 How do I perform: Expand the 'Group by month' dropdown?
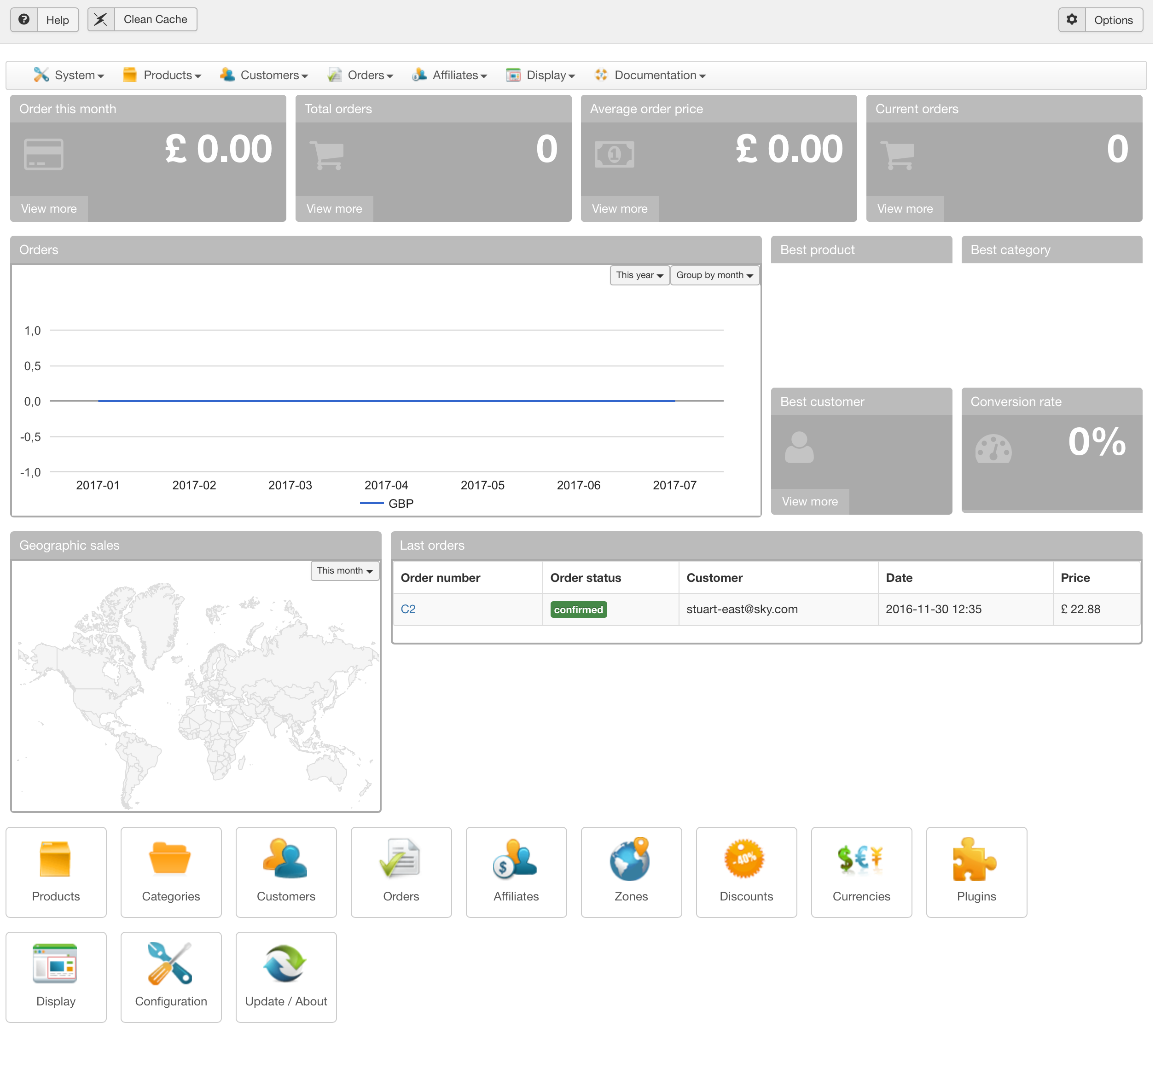click(x=714, y=275)
